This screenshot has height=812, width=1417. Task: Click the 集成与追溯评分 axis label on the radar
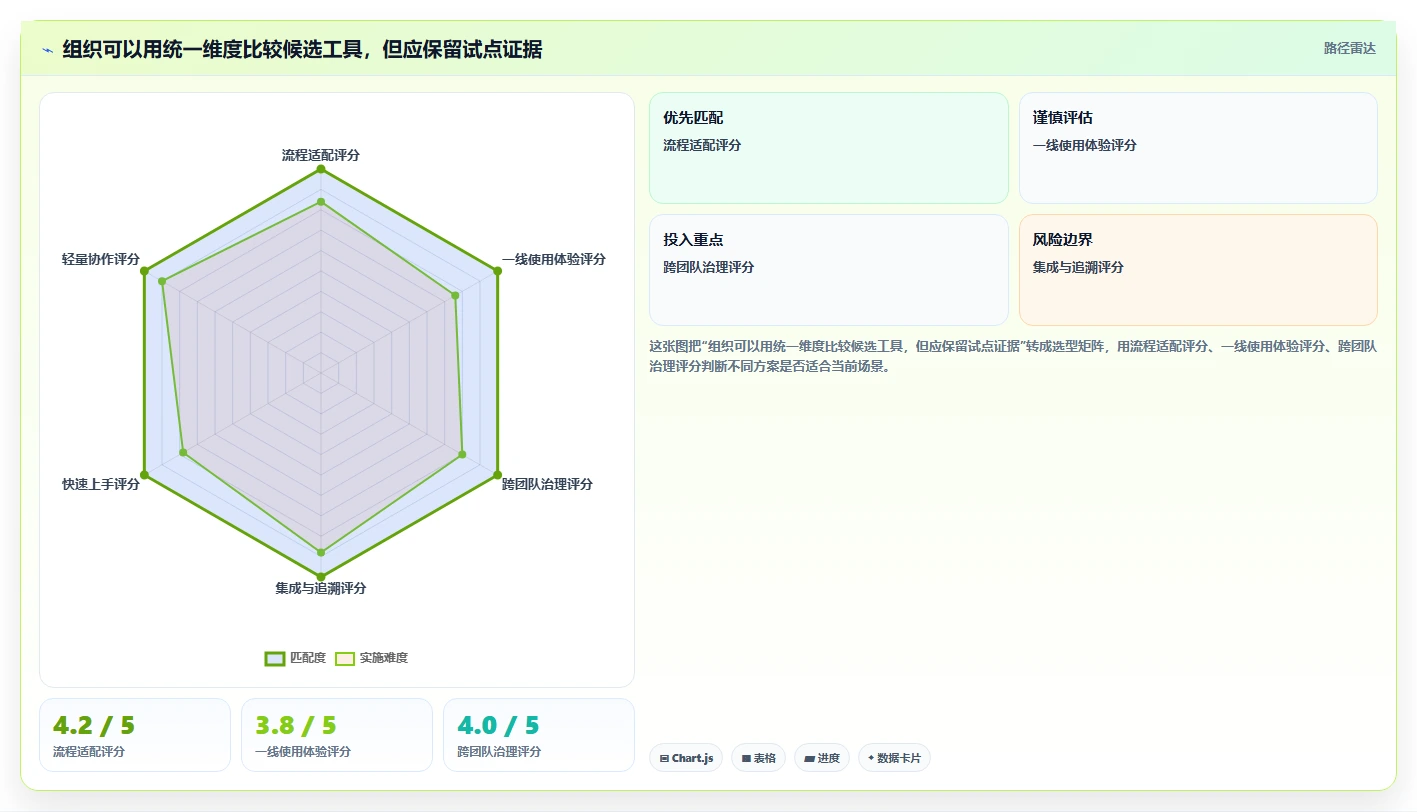pyautogui.click(x=321, y=588)
